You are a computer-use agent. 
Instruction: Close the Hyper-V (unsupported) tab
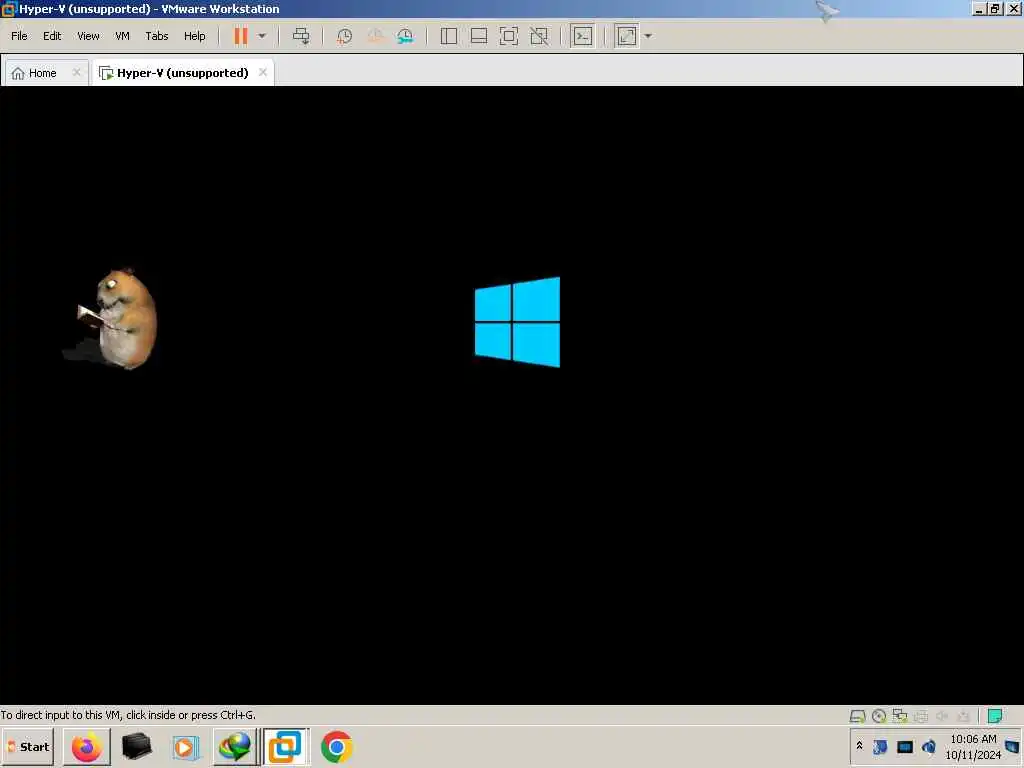pos(263,72)
